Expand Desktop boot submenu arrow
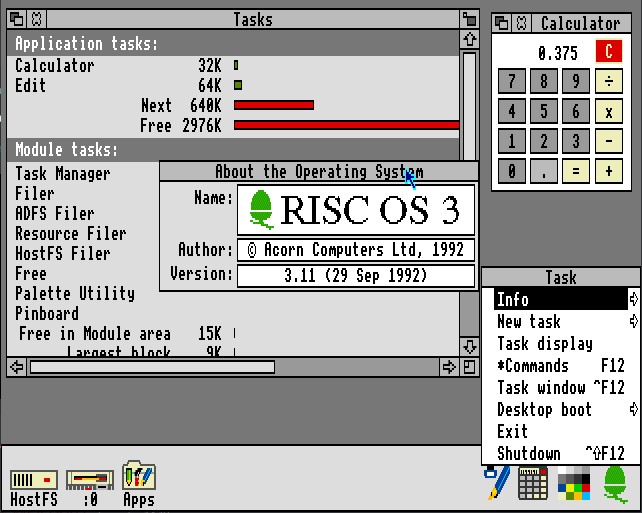Screen dimensions: 642x513 (x=634, y=409)
